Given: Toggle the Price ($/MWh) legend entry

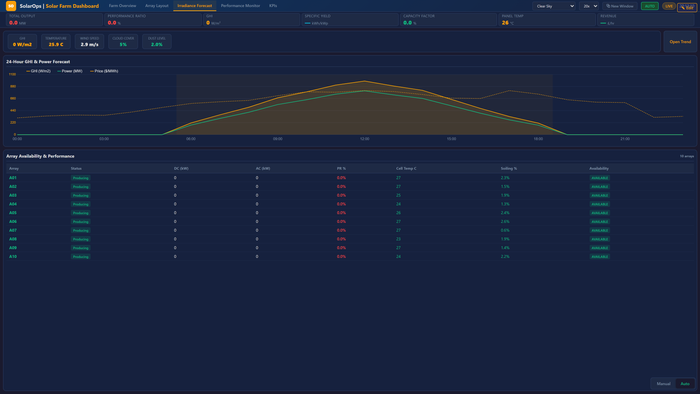Looking at the screenshot, I should pyautogui.click(x=104, y=71).
